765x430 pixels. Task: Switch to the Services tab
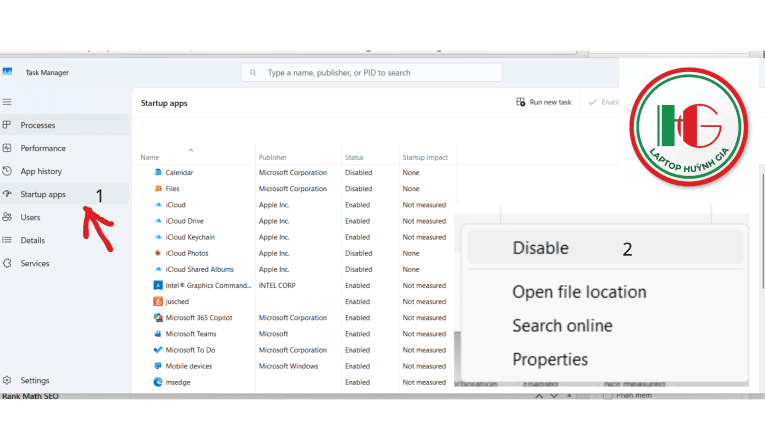click(64, 263)
